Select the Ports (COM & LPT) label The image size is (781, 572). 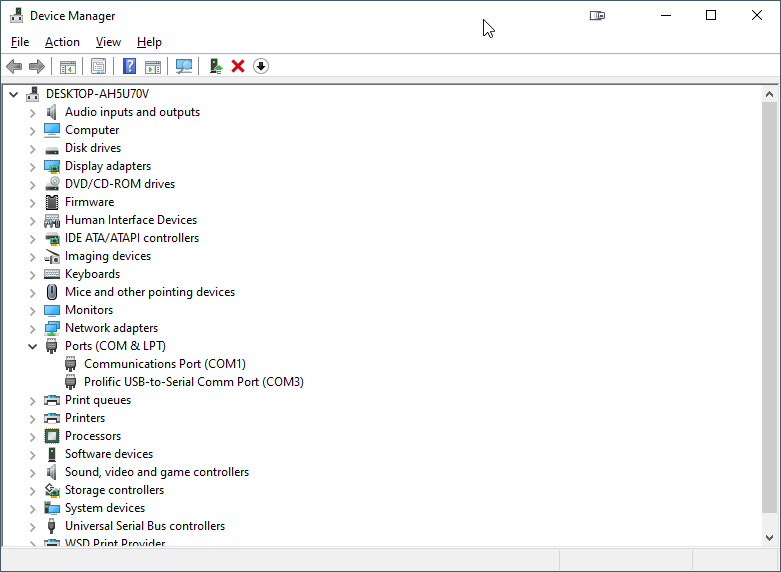point(115,346)
